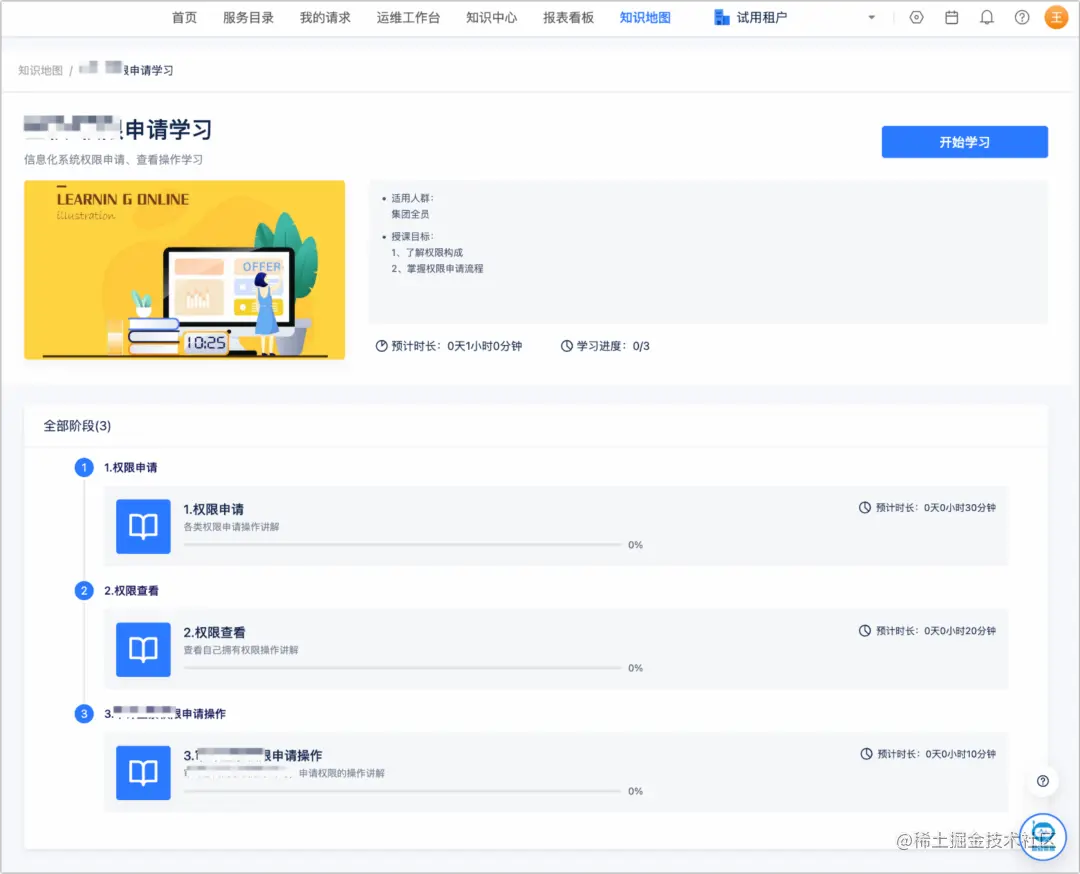Go to 首页 from the top navigation
This screenshot has width=1080, height=874.
click(x=184, y=17)
